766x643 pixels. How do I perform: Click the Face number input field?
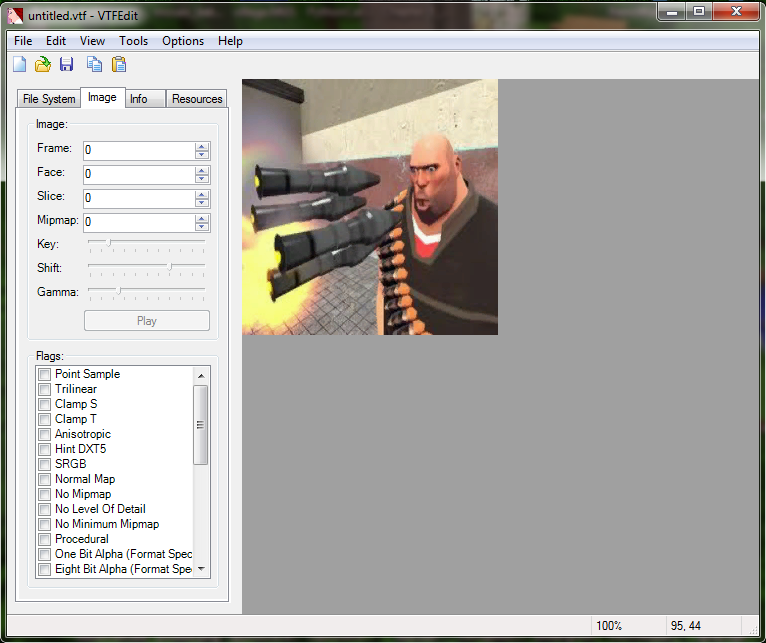pos(139,174)
